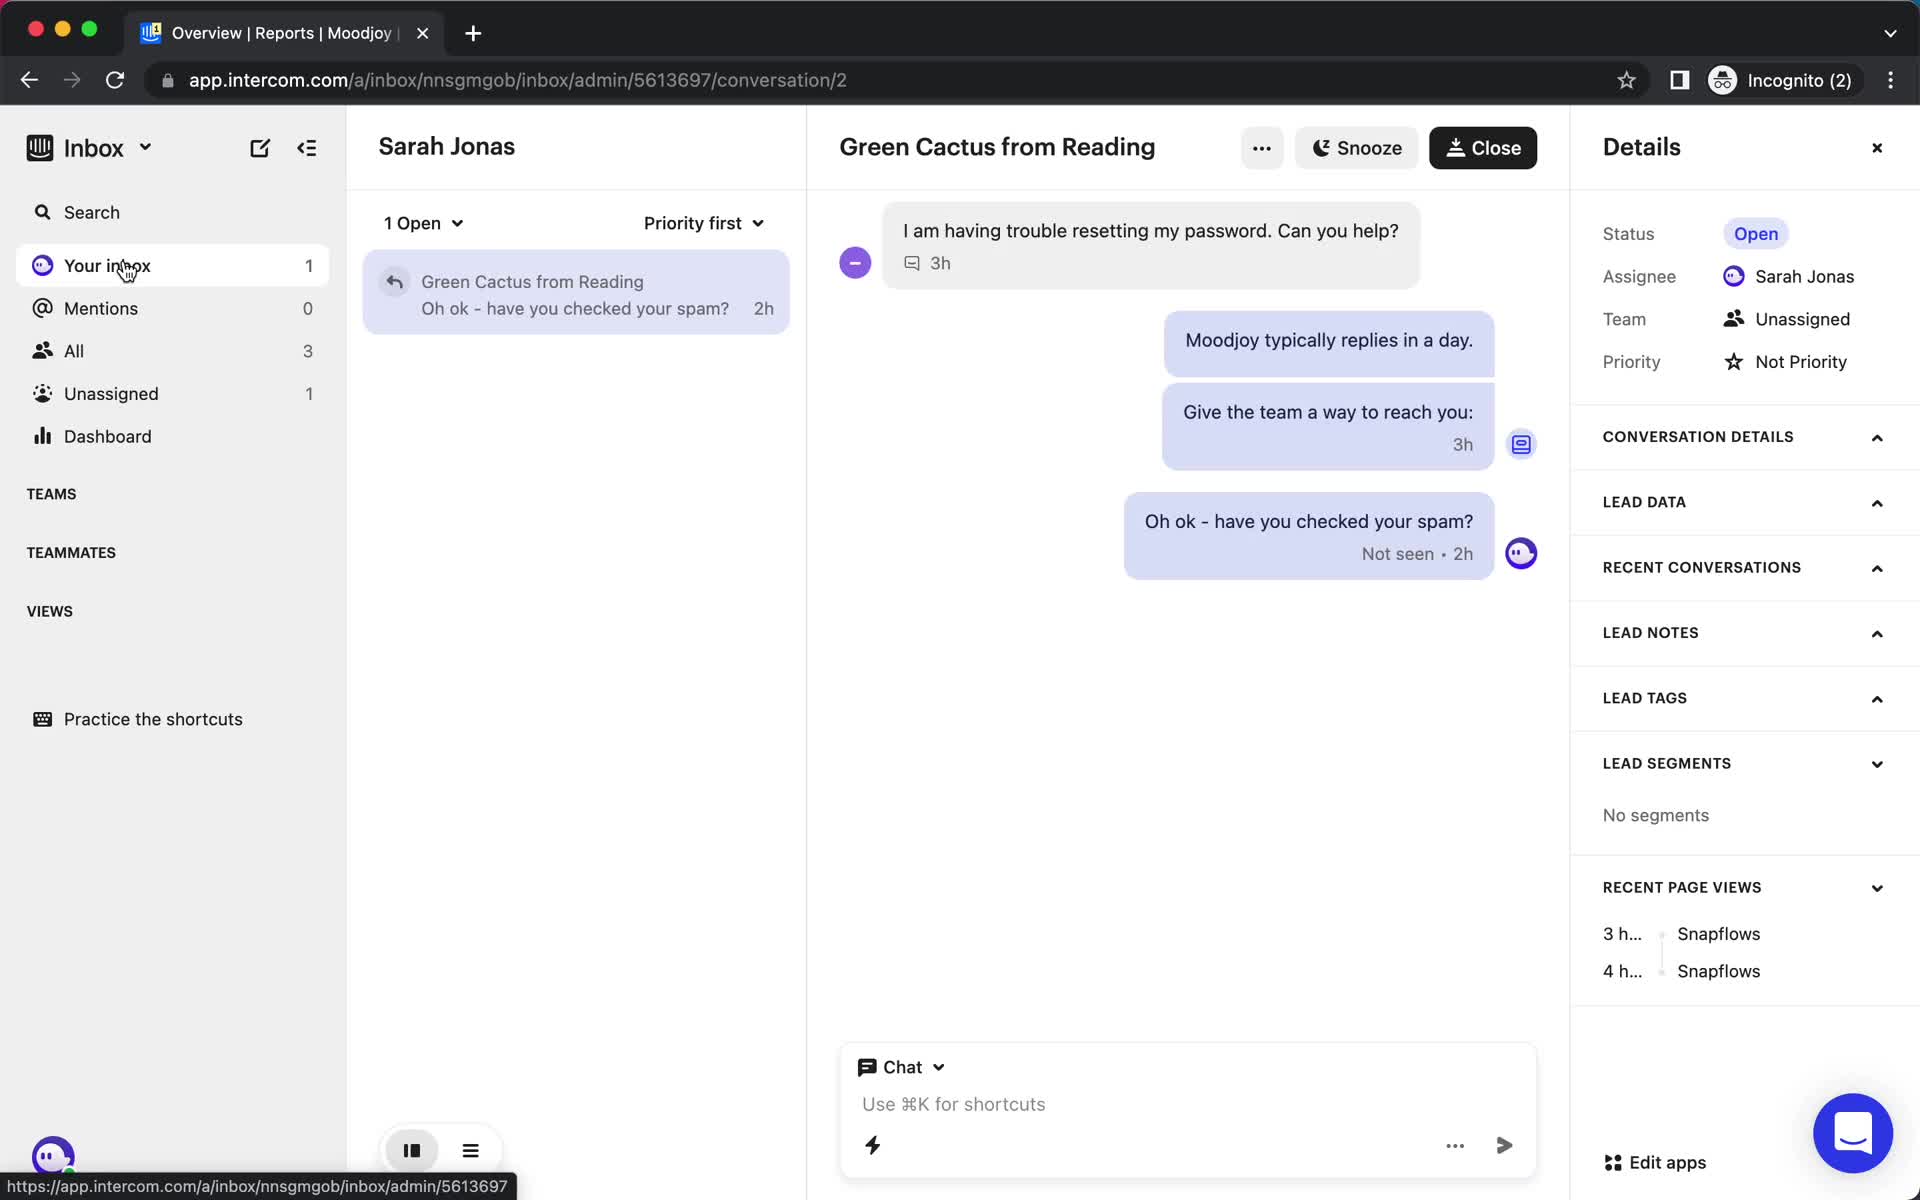Click the more options icon in toolbar
Image resolution: width=1920 pixels, height=1200 pixels.
pyautogui.click(x=1259, y=148)
